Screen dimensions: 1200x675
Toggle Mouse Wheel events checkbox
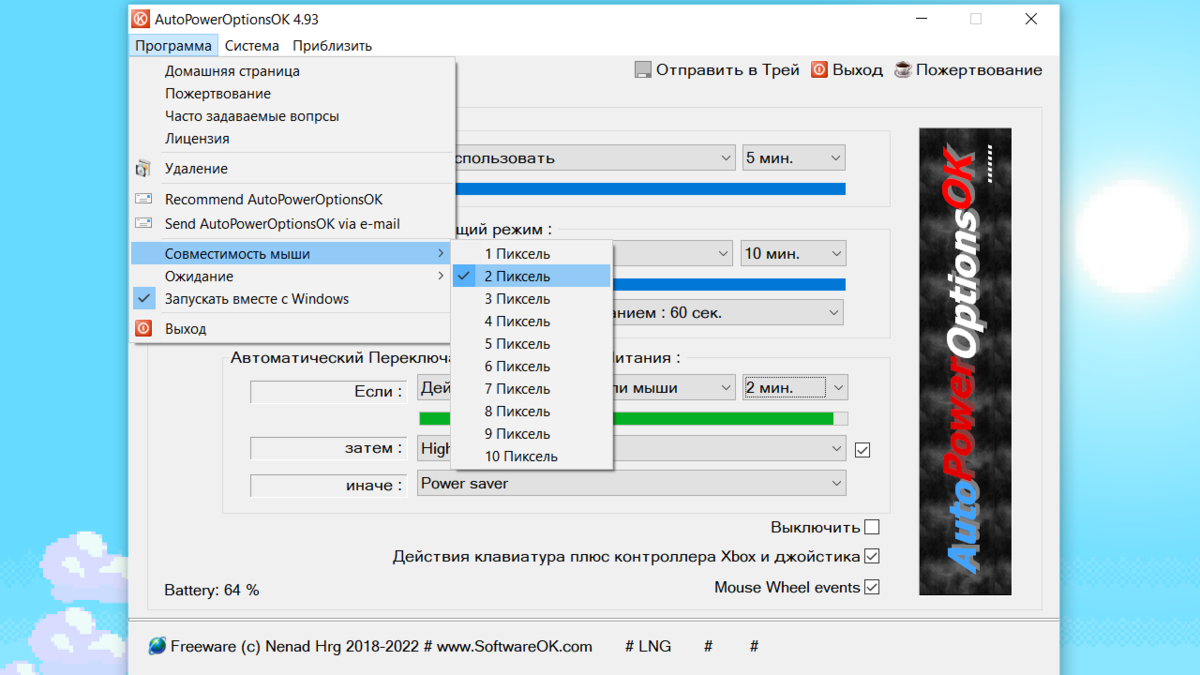tap(872, 587)
